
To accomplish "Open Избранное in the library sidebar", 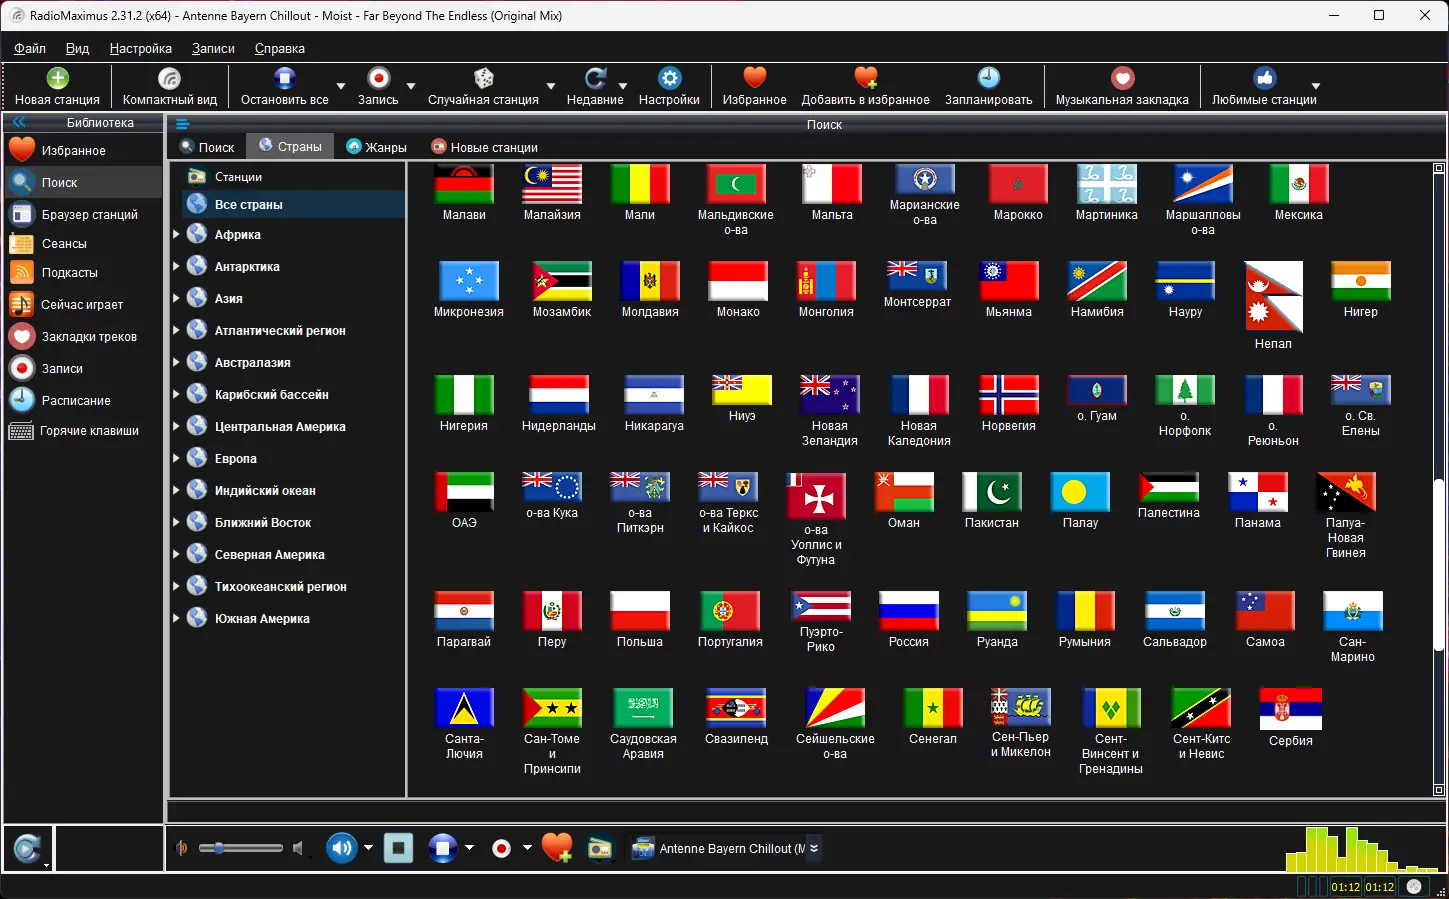I will (83, 150).
